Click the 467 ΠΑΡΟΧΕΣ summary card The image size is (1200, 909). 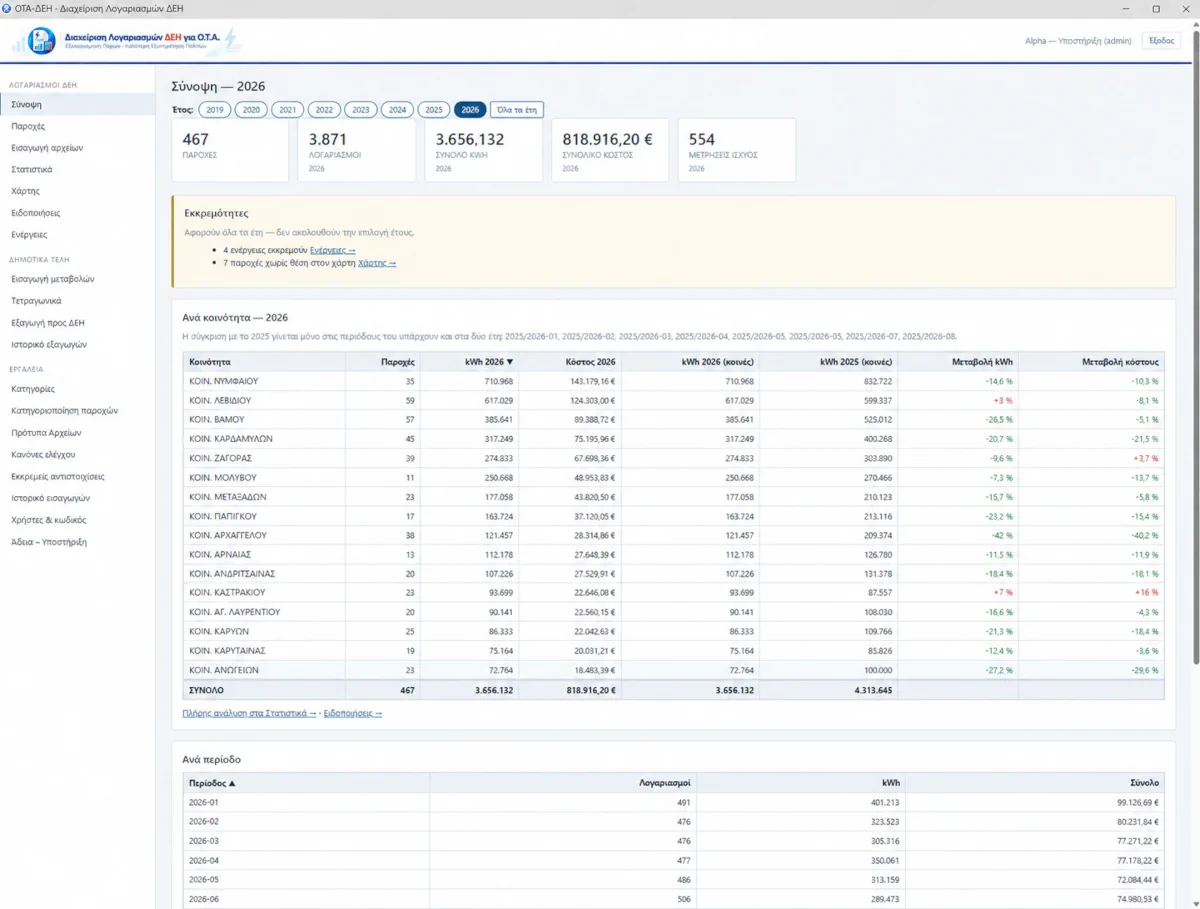point(230,150)
